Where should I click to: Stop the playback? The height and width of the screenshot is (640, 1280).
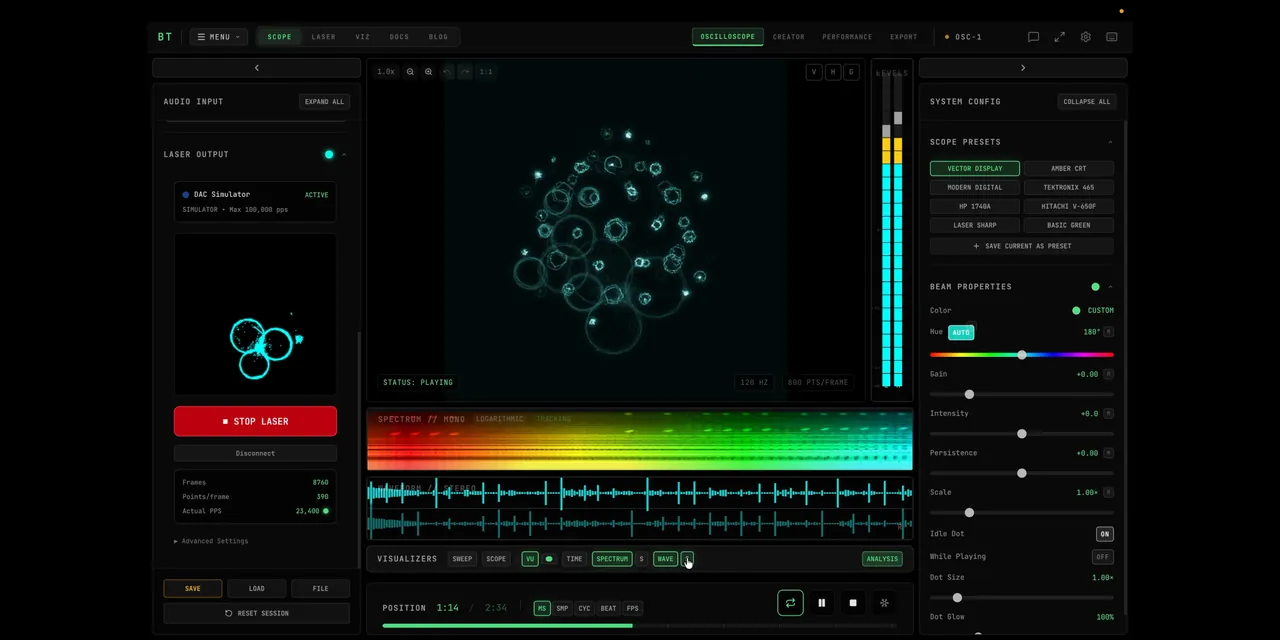(x=852, y=603)
